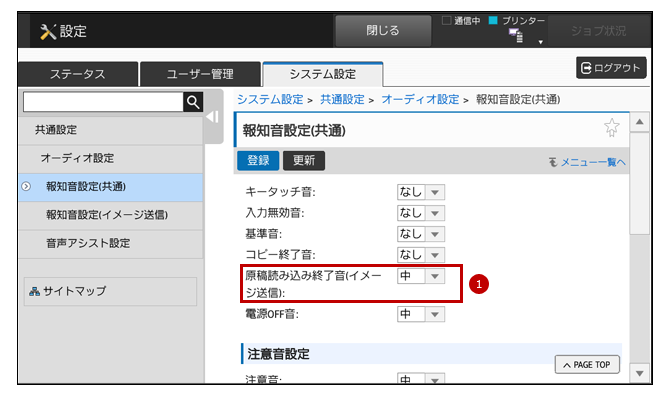Click circle arrow beside 報知音設定(共通)
The height and width of the screenshot is (396, 670).
(26, 187)
